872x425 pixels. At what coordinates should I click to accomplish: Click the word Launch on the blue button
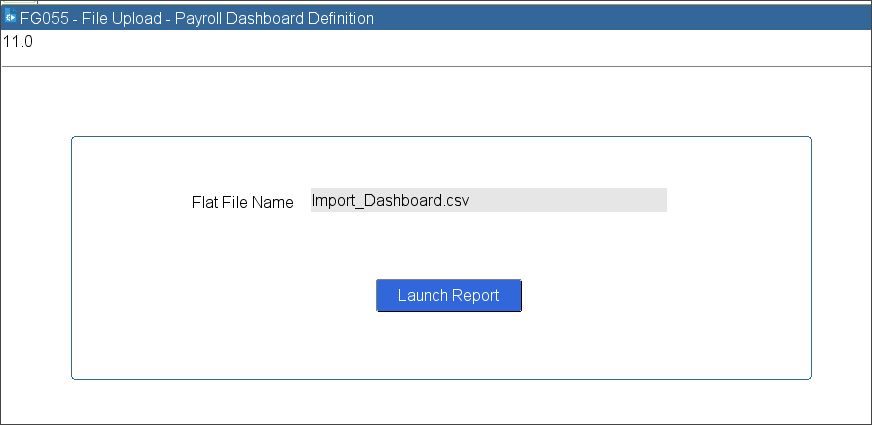422,296
